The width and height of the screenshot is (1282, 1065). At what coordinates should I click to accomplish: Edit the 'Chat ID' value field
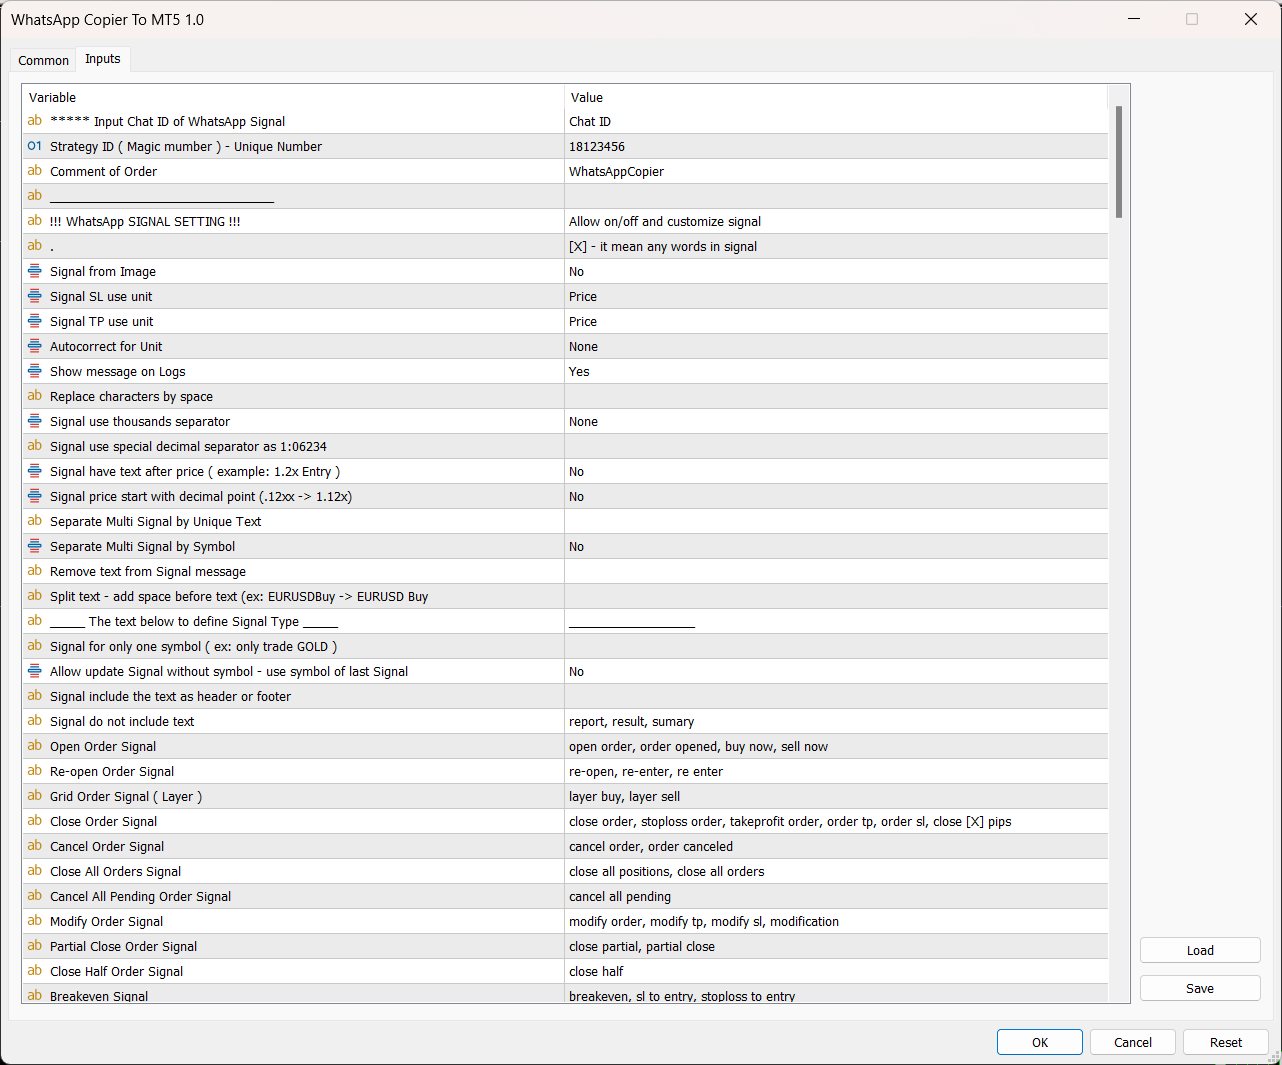[836, 121]
